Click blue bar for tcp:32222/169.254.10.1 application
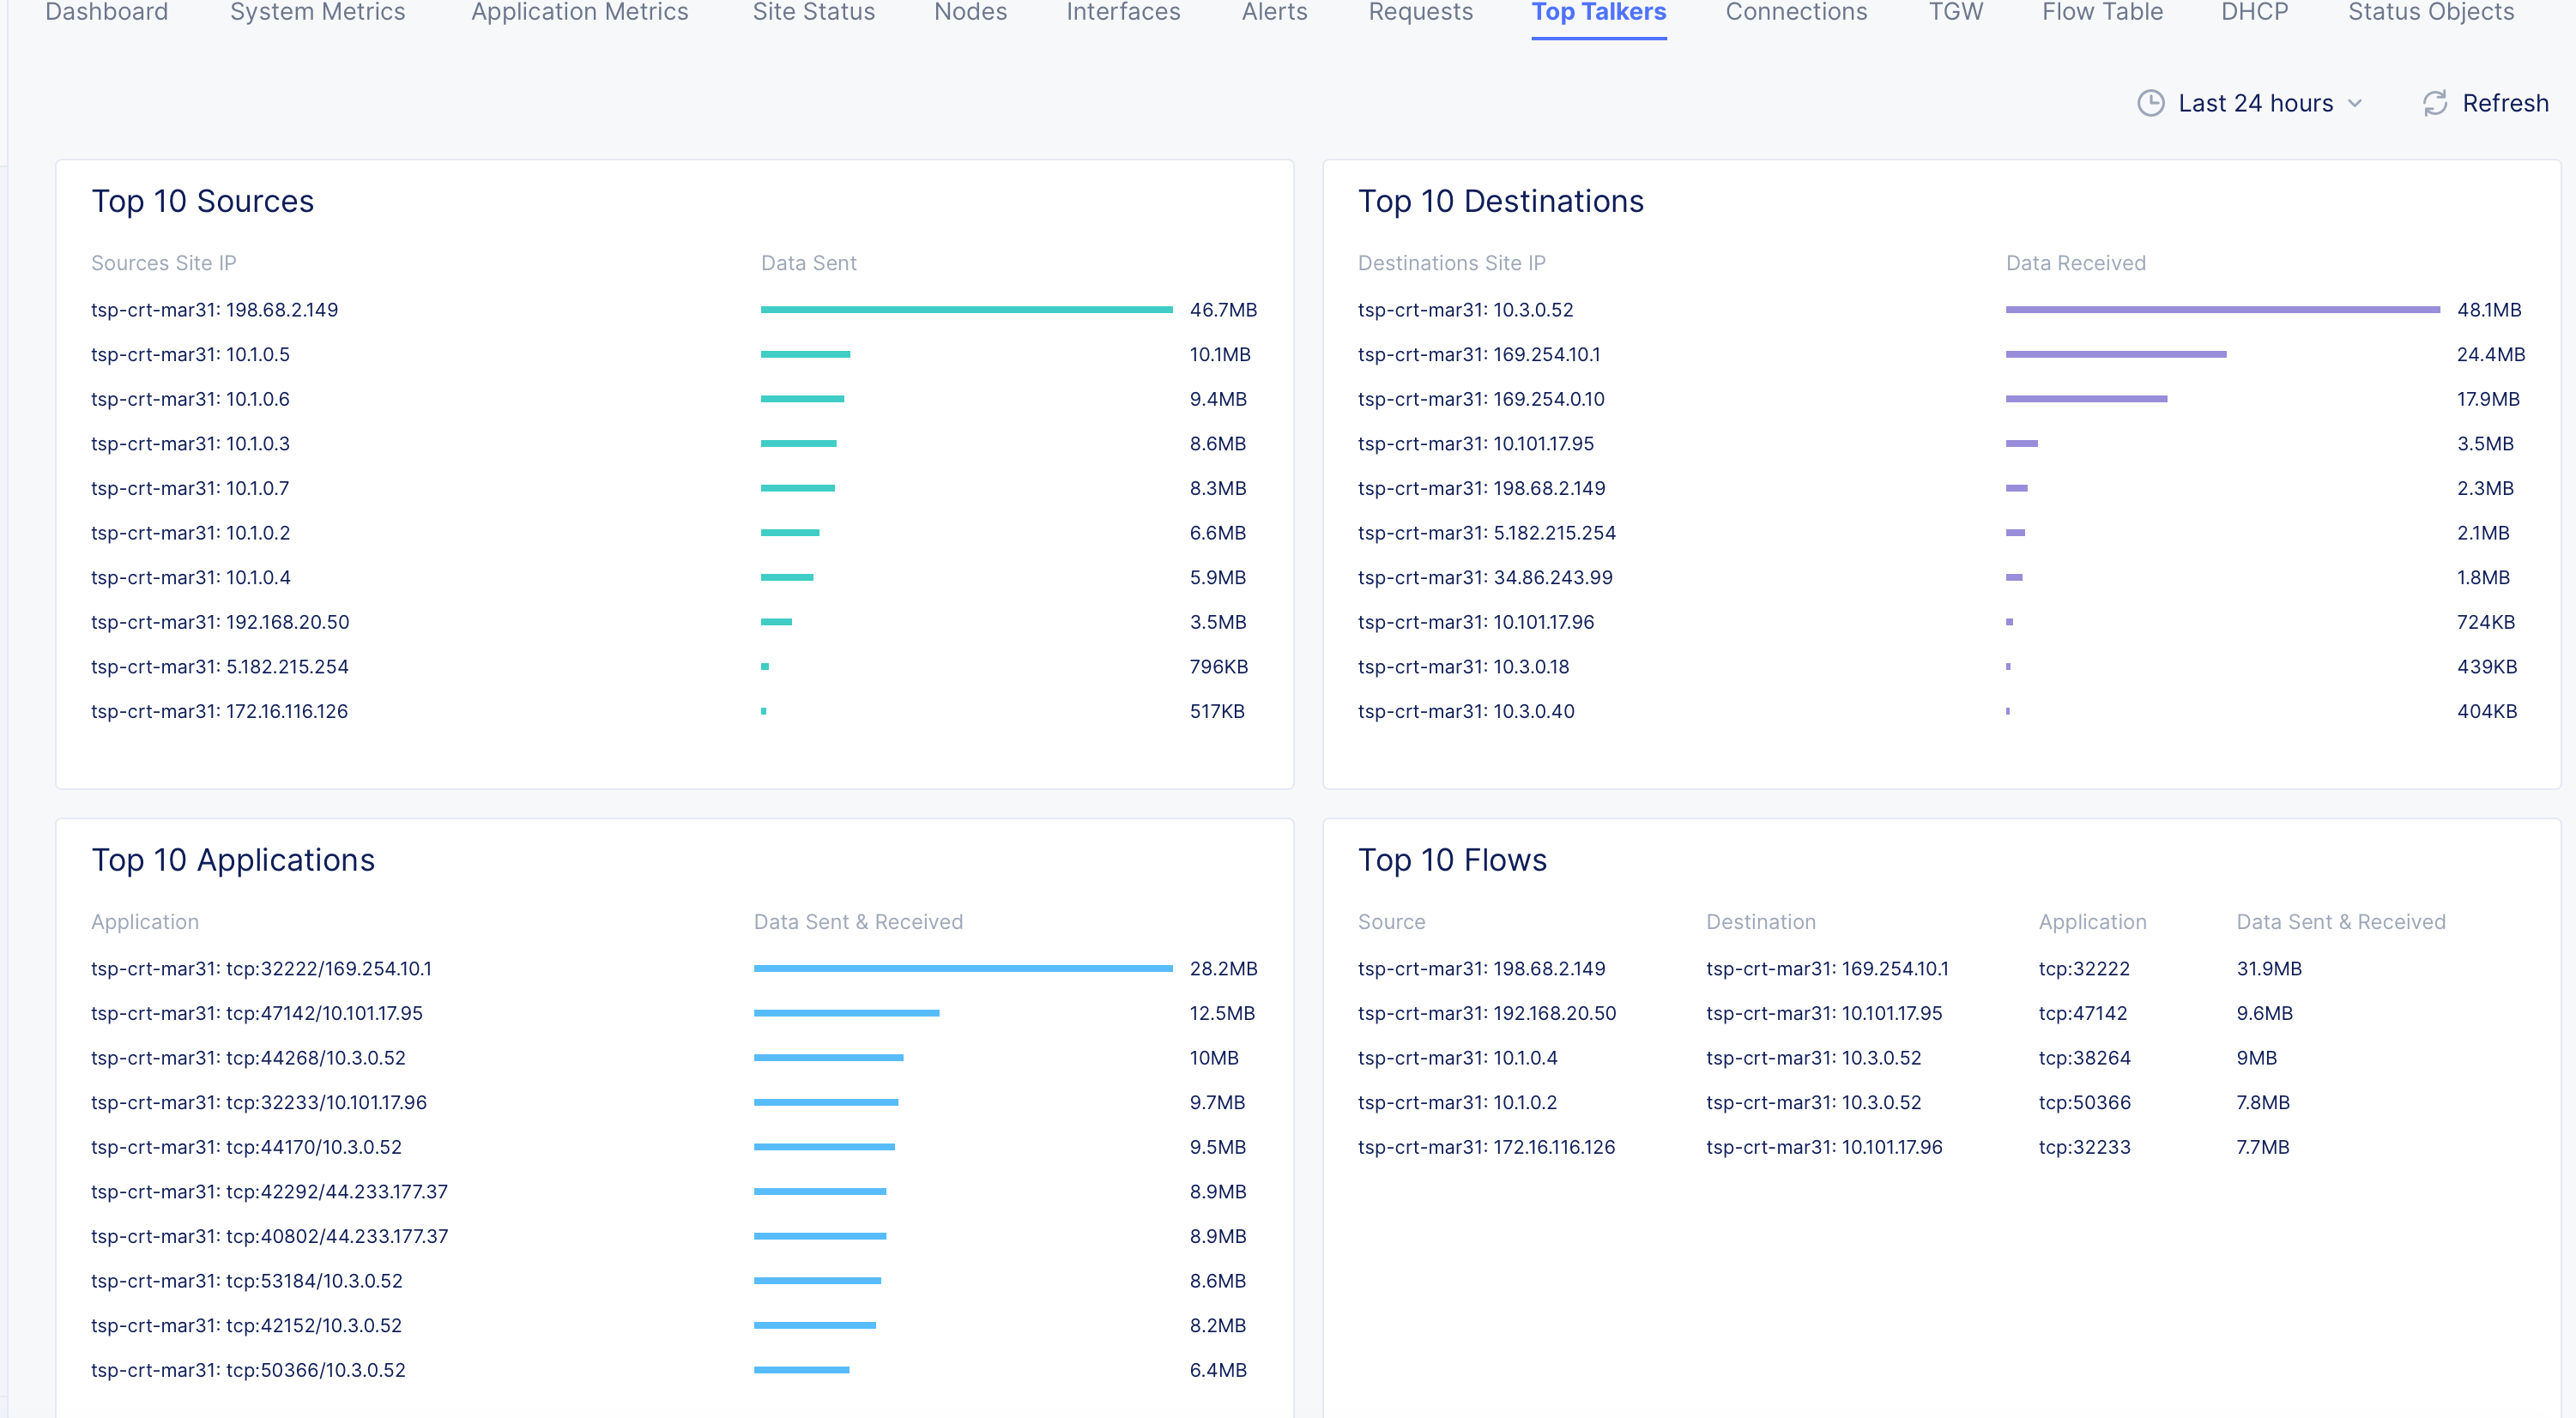 click(x=962, y=968)
